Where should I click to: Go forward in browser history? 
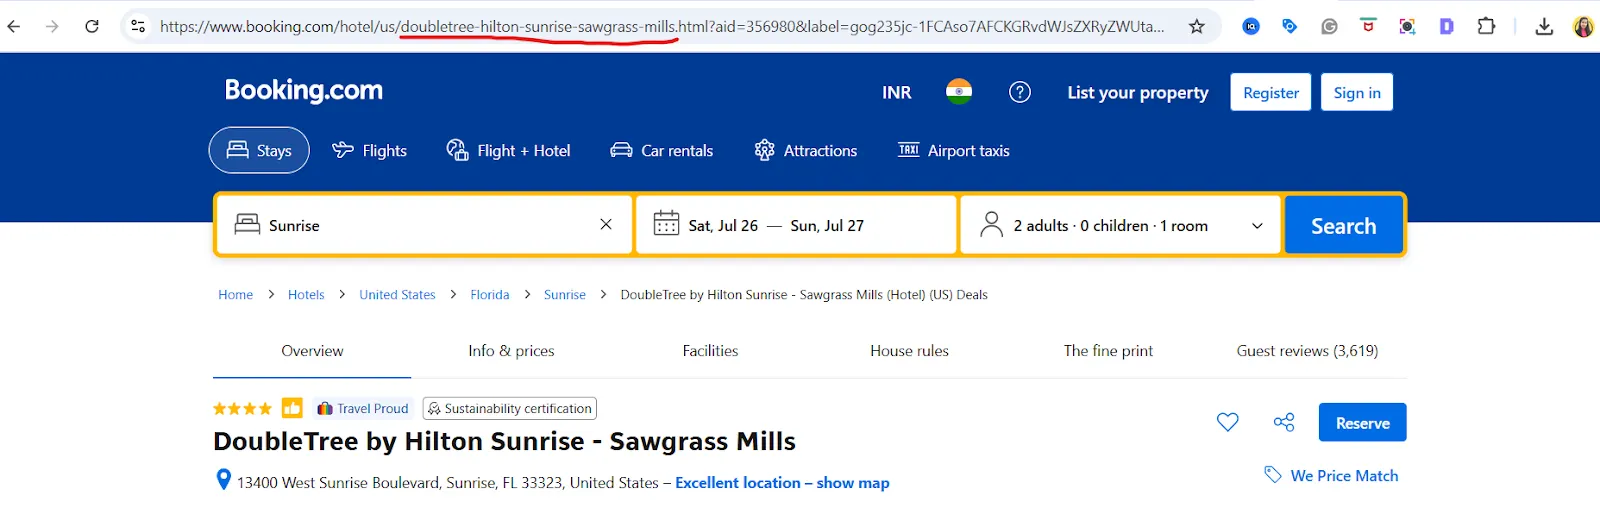(52, 27)
